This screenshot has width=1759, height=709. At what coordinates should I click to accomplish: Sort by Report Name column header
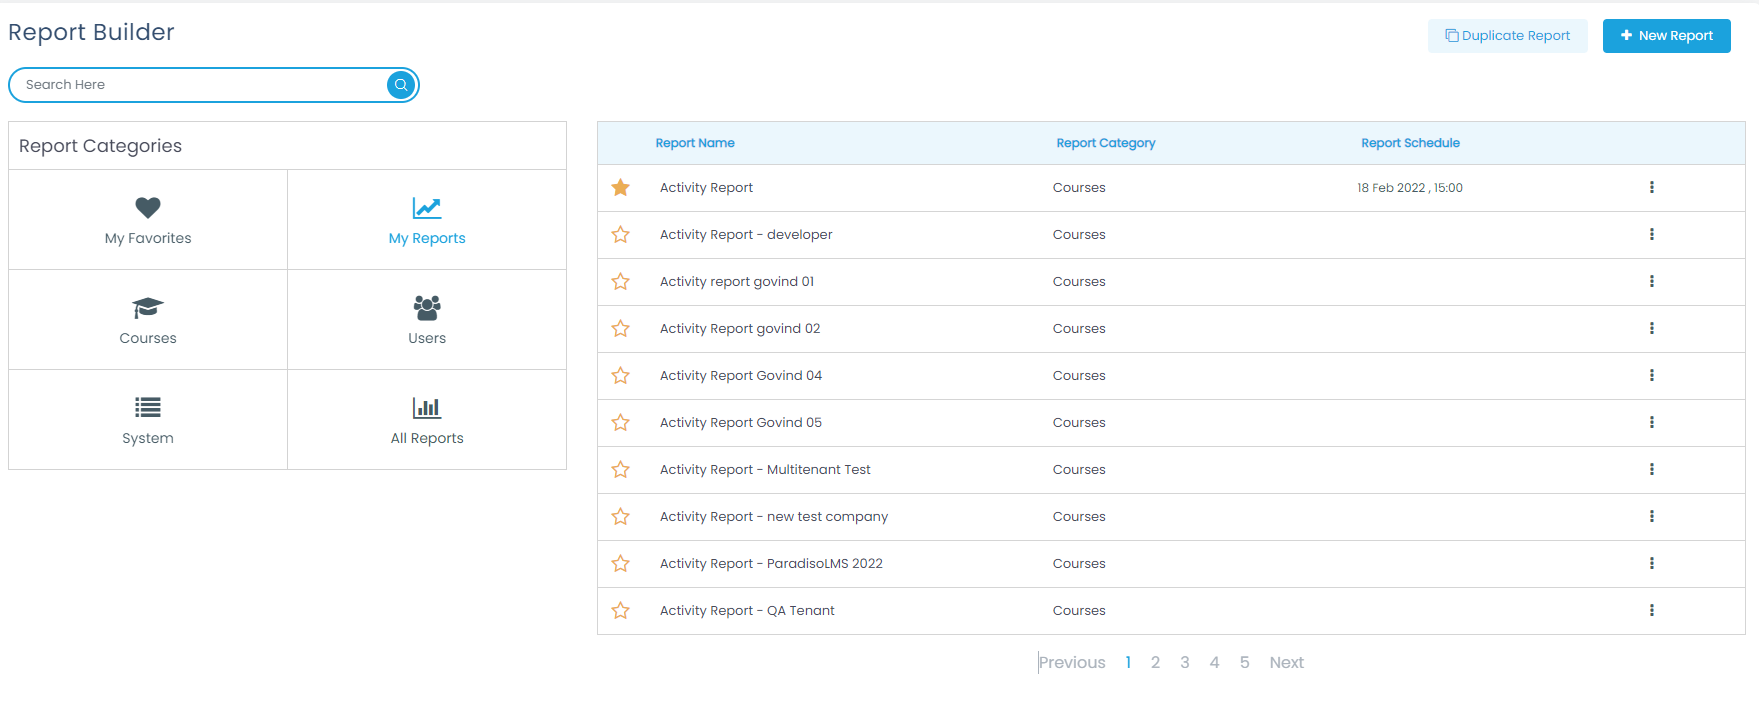695,143
